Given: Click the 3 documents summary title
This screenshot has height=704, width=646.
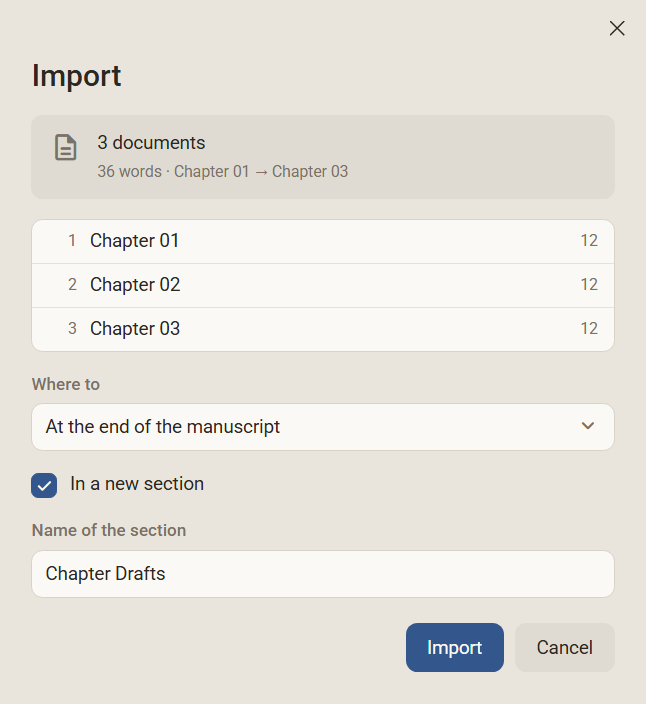Looking at the screenshot, I should point(151,143).
